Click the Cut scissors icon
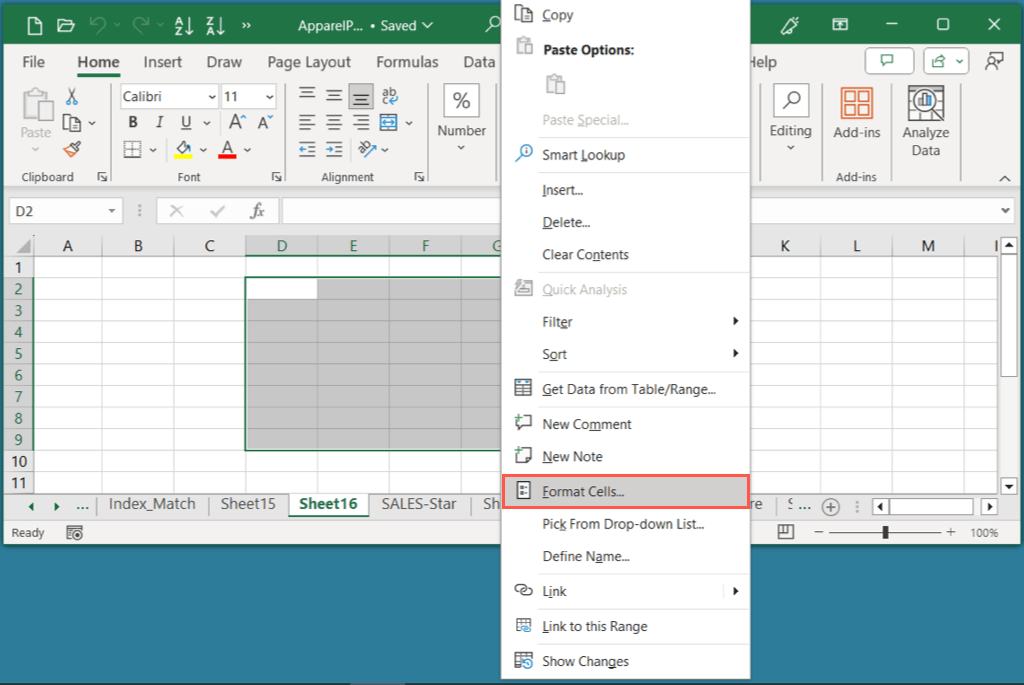The width and height of the screenshot is (1024, 685). click(72, 97)
